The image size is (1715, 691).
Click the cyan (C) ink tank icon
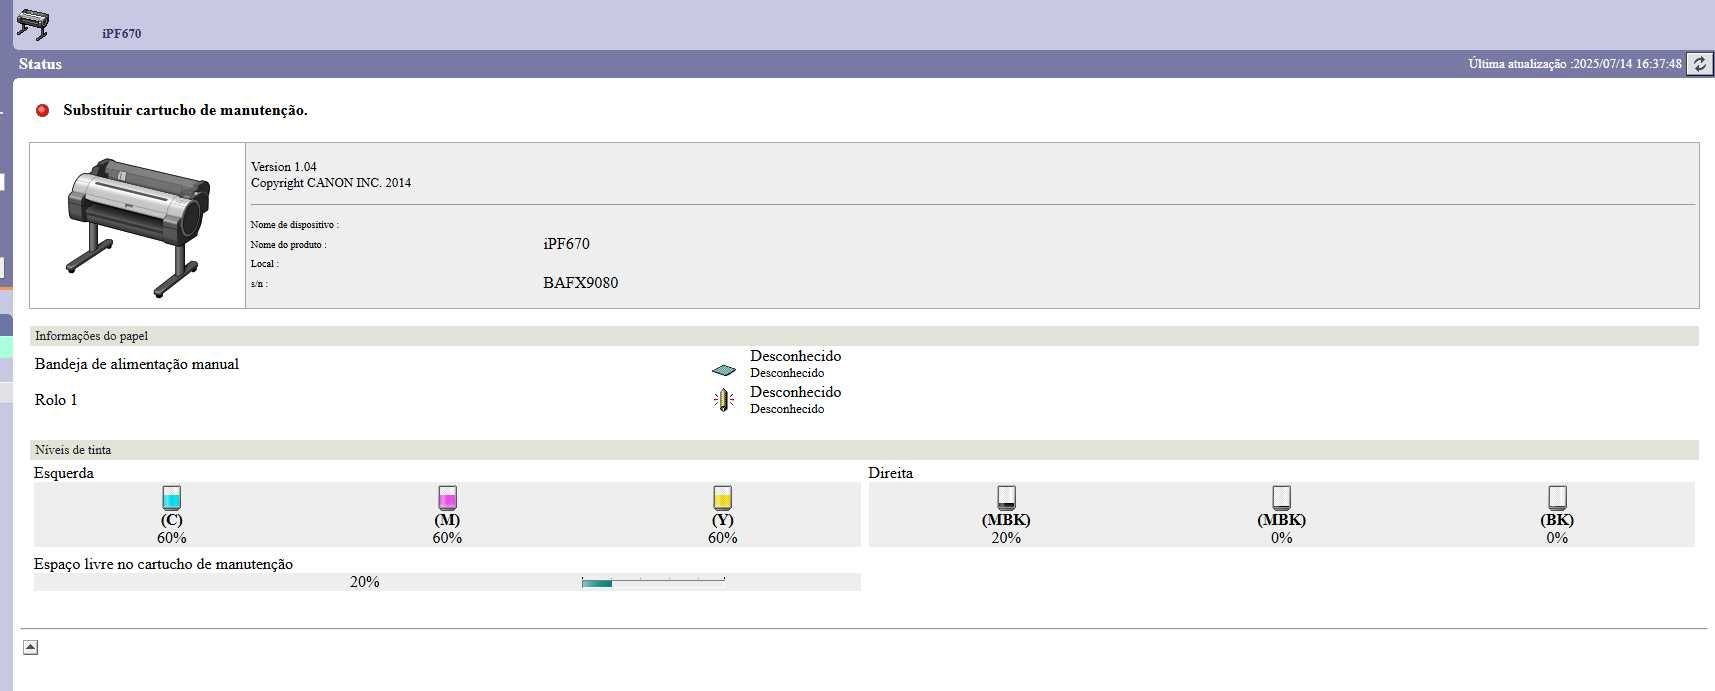click(x=171, y=498)
